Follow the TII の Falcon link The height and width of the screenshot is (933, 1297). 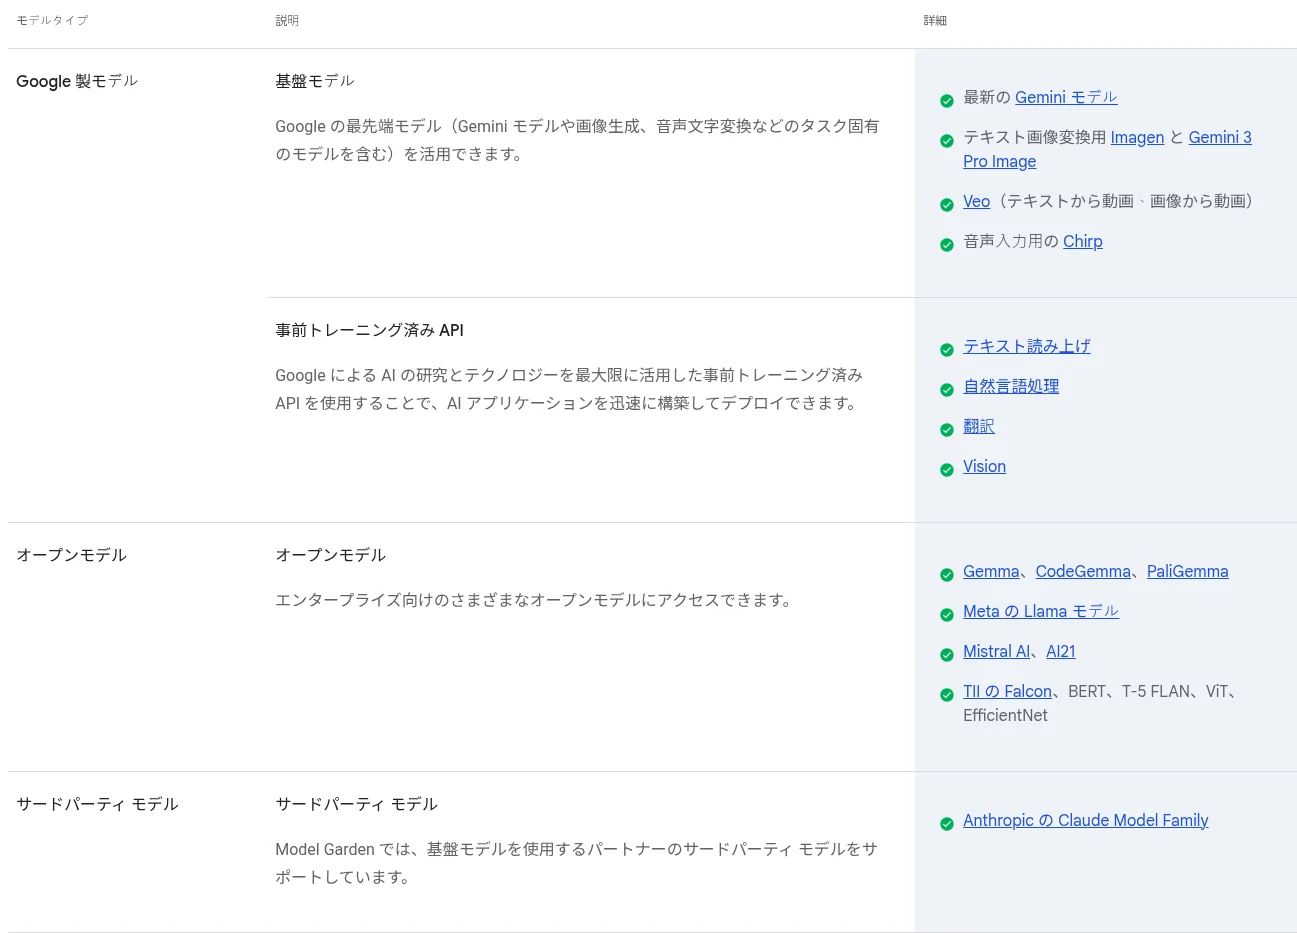pyautogui.click(x=1007, y=691)
